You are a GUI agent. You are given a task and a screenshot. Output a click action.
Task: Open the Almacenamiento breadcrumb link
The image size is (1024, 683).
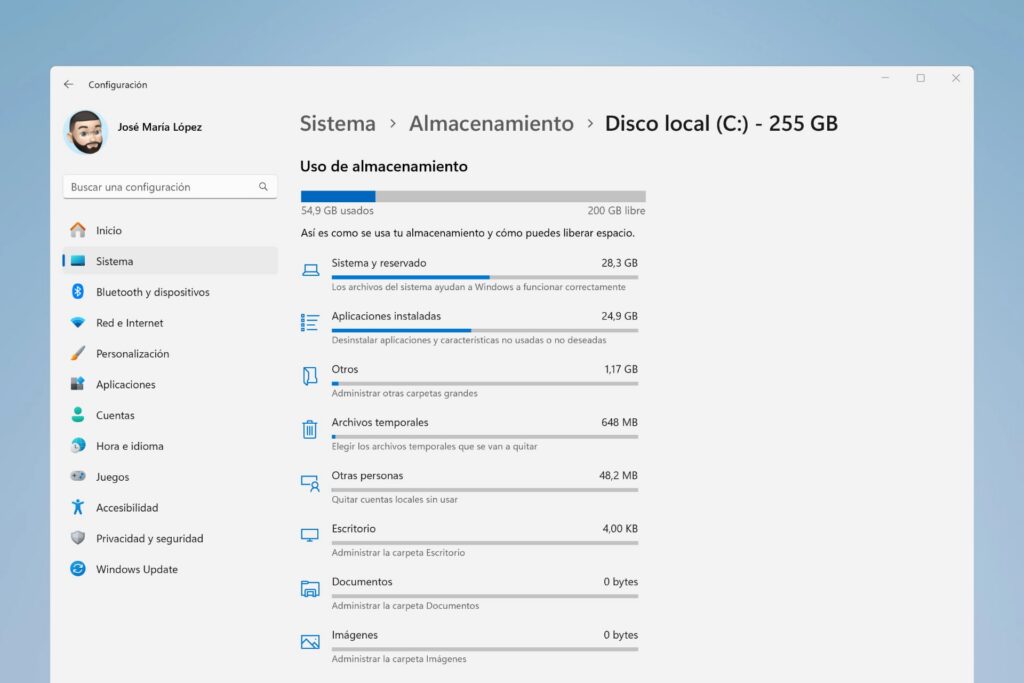point(491,123)
